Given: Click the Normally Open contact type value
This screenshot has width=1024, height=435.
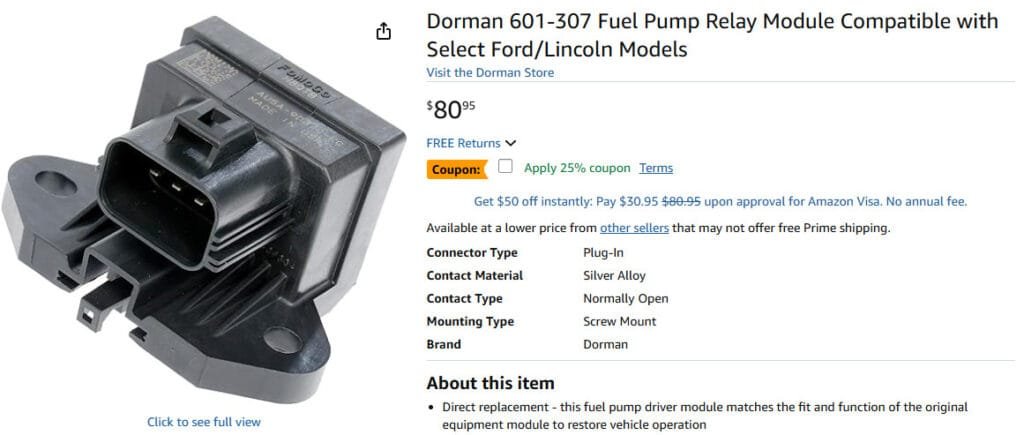Looking at the screenshot, I should tap(625, 298).
